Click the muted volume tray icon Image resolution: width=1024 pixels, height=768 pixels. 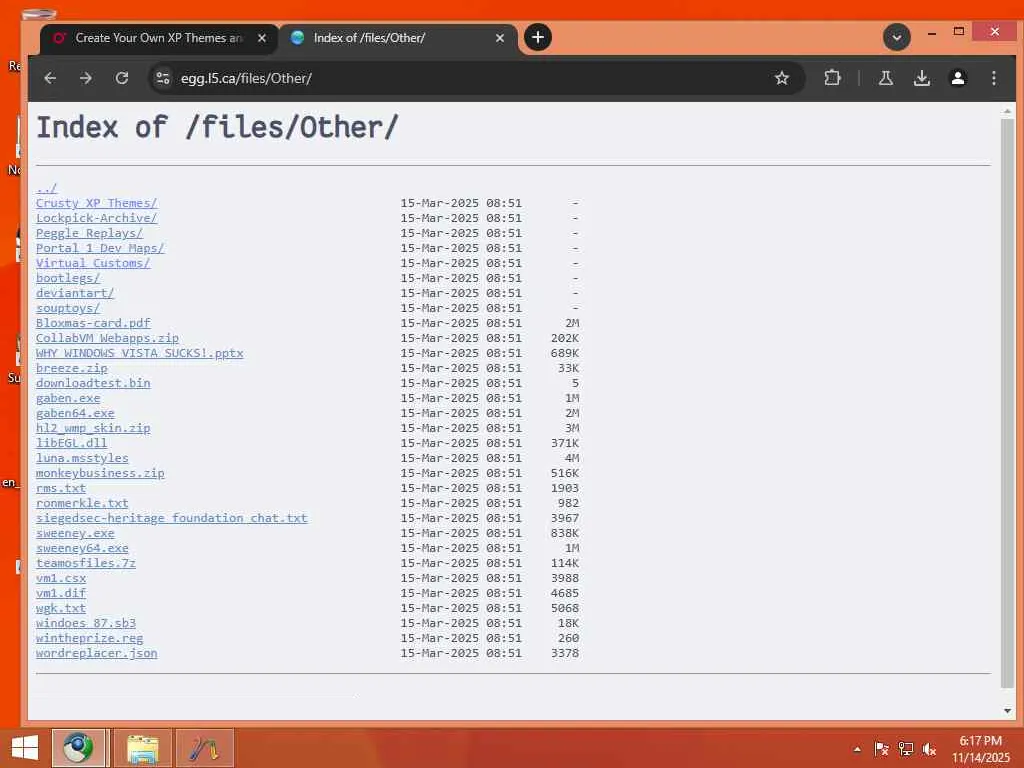929,749
